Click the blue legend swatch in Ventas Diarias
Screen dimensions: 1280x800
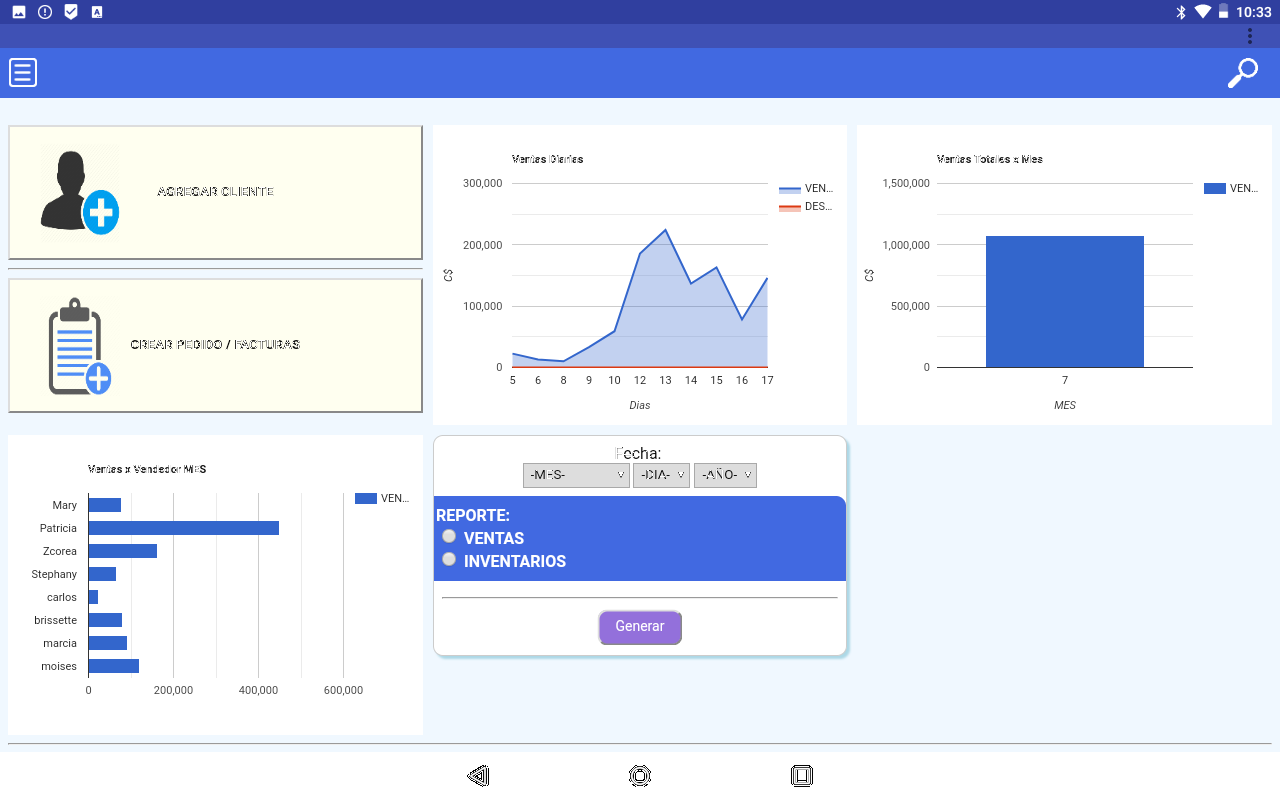click(x=790, y=188)
